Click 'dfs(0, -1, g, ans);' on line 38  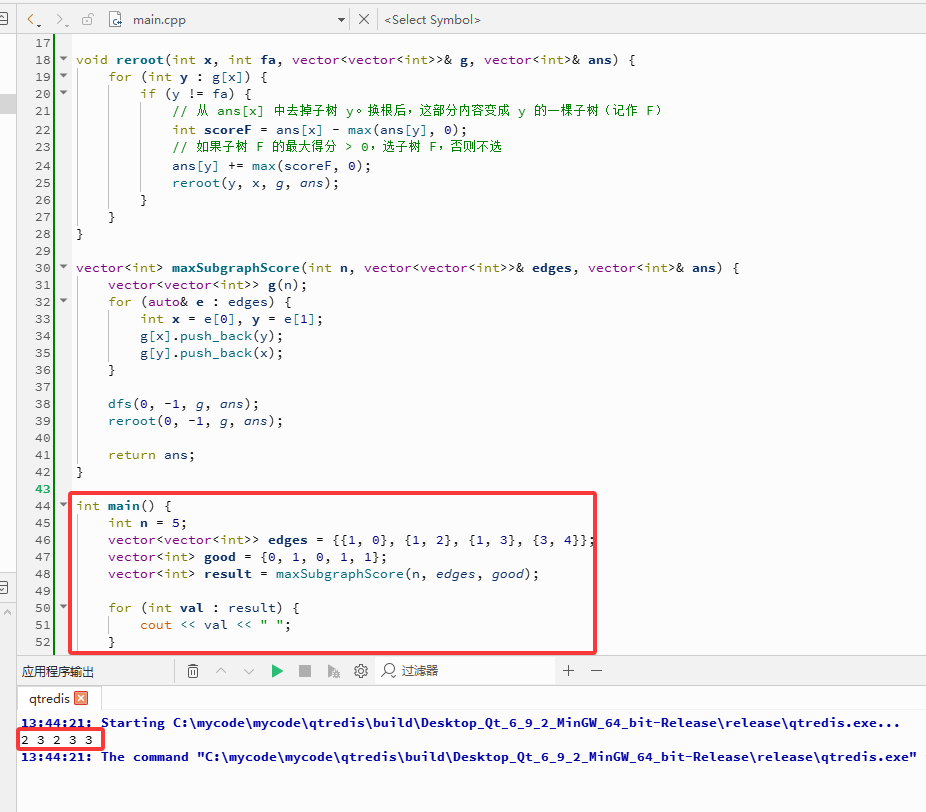[x=183, y=405]
